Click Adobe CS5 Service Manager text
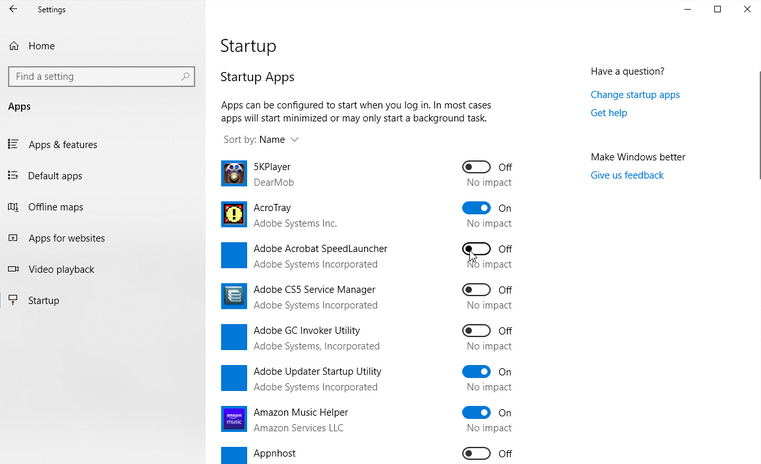 click(314, 290)
